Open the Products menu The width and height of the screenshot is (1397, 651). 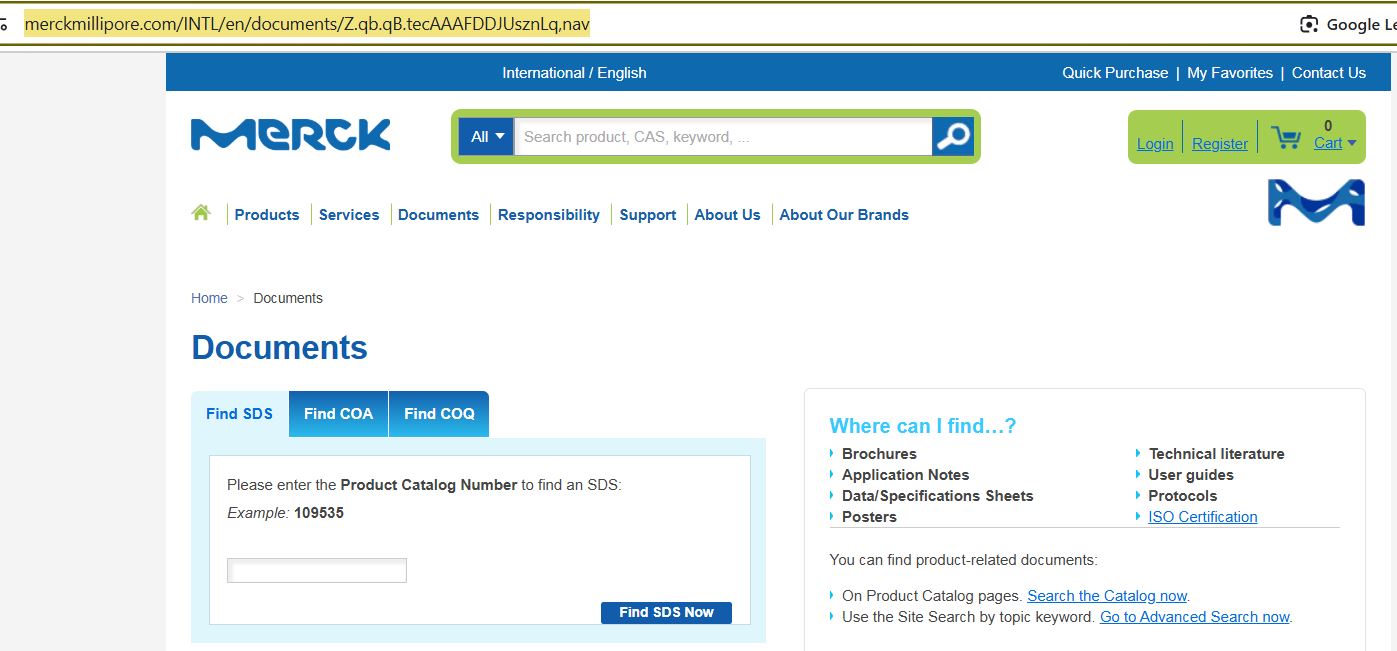(267, 215)
